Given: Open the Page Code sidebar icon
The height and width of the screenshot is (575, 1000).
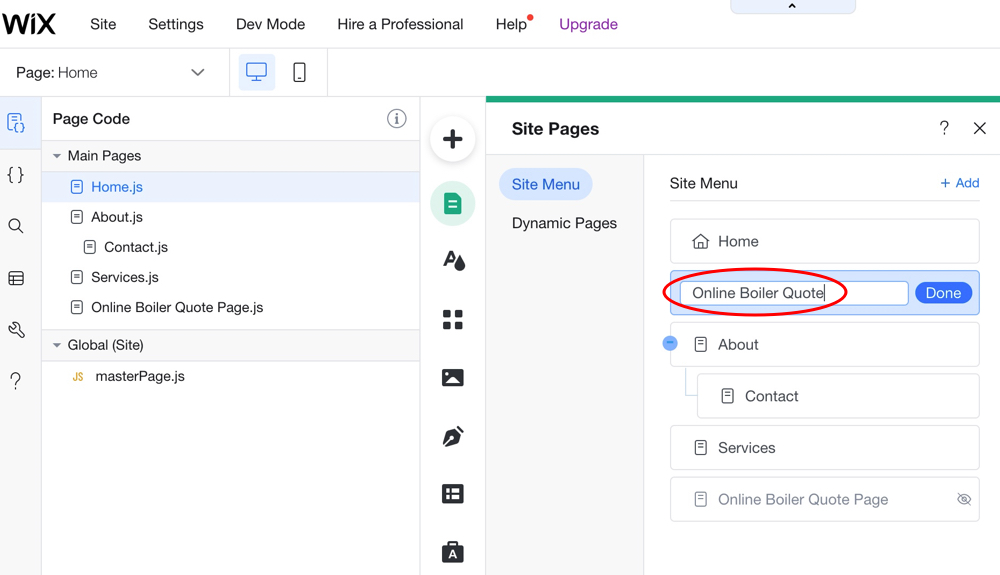Looking at the screenshot, I should 16,122.
